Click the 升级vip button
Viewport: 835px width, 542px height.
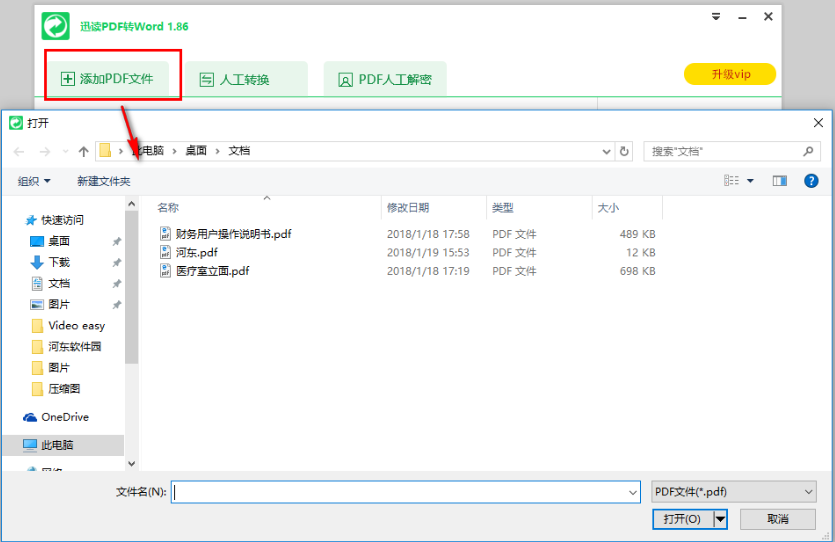click(730, 74)
